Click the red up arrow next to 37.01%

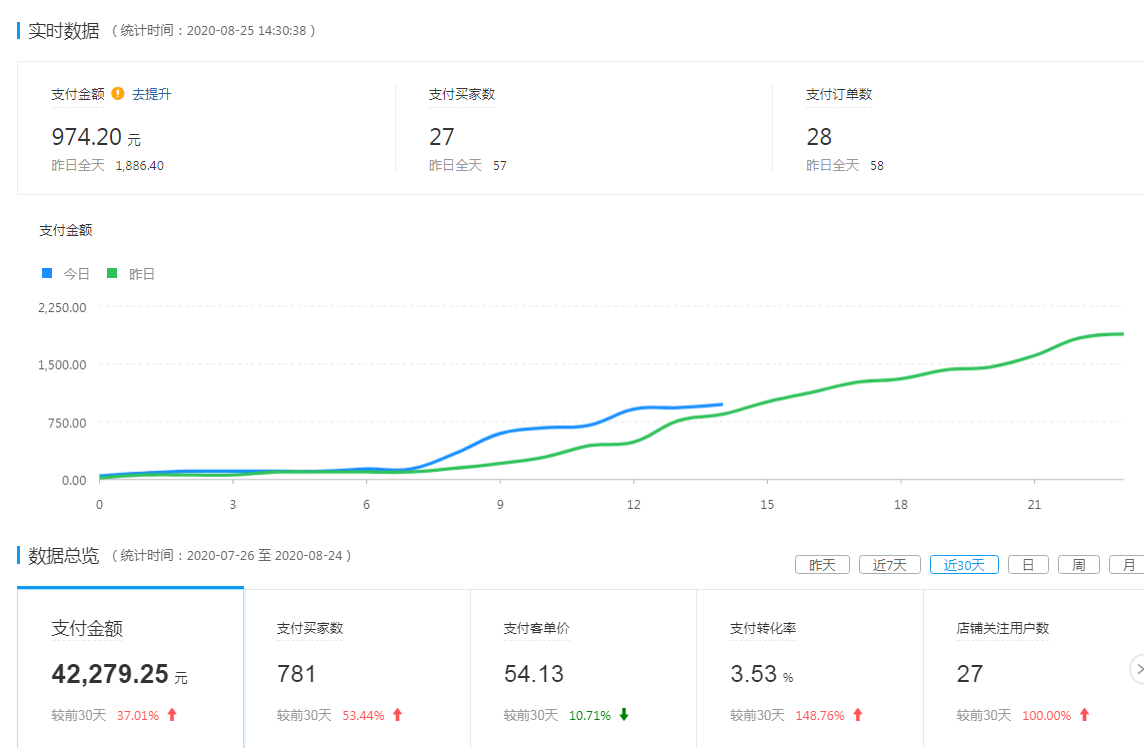[172, 714]
